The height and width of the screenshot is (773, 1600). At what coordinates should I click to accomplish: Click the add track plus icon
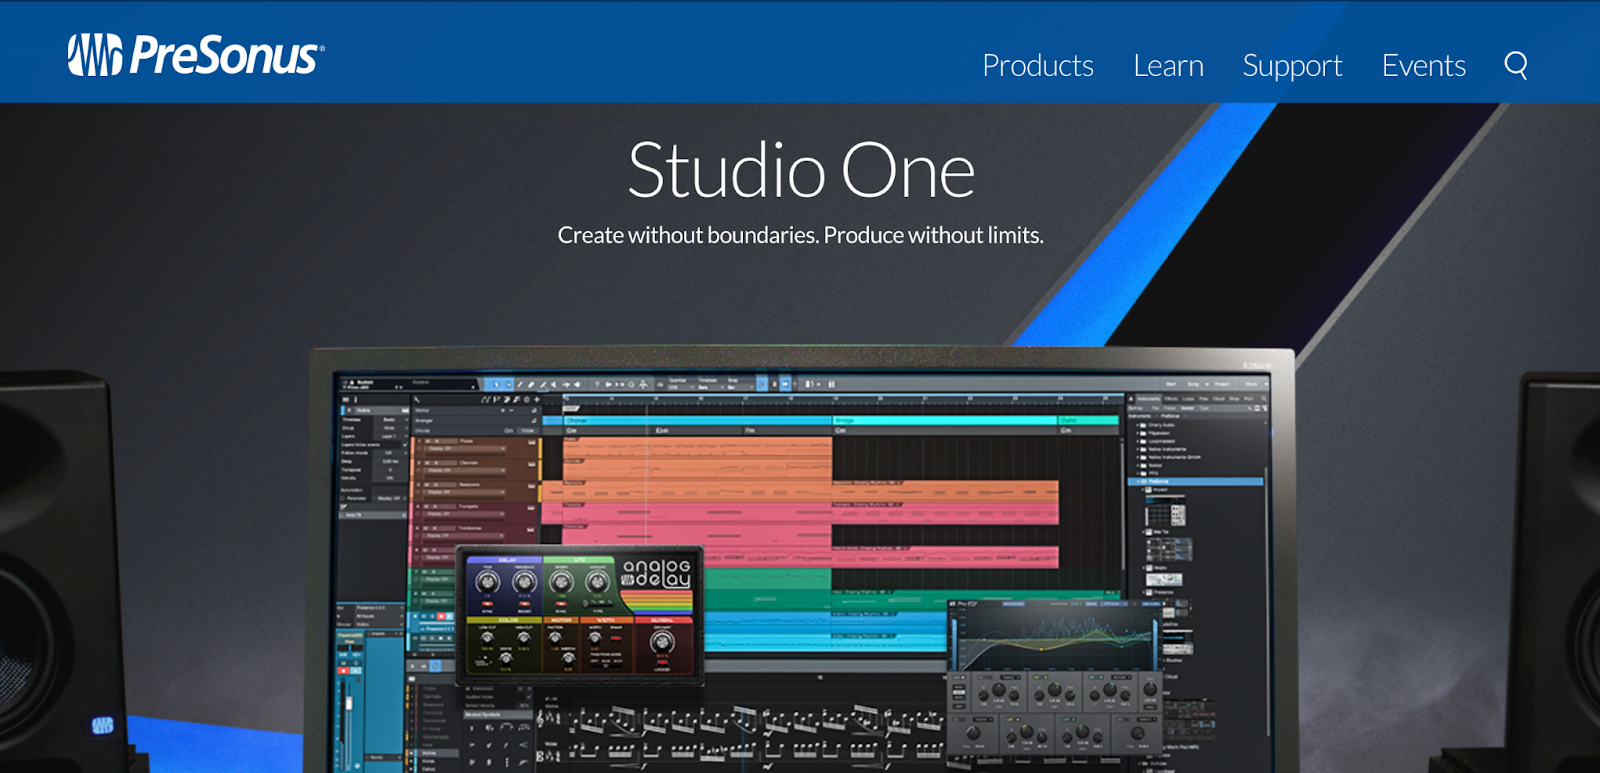click(537, 400)
